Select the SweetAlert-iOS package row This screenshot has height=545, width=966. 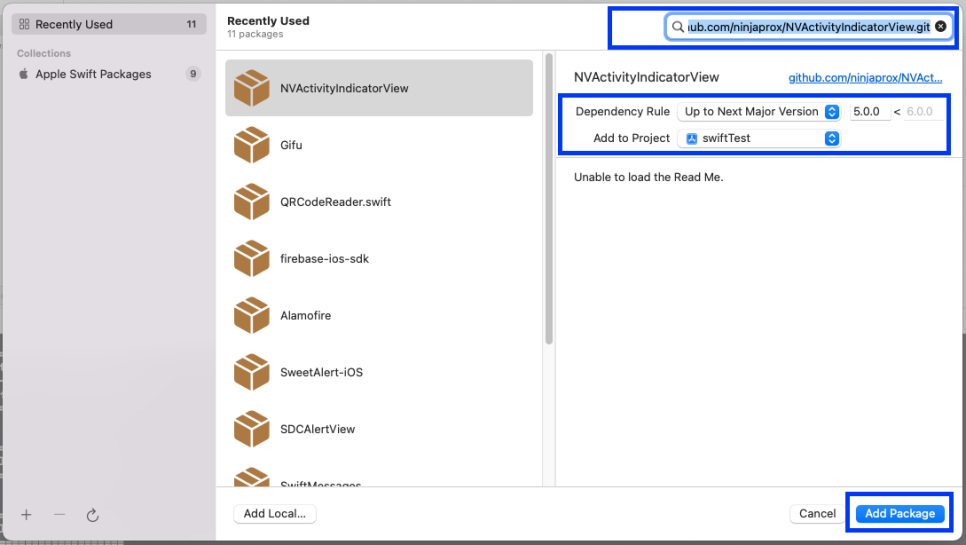pos(379,372)
